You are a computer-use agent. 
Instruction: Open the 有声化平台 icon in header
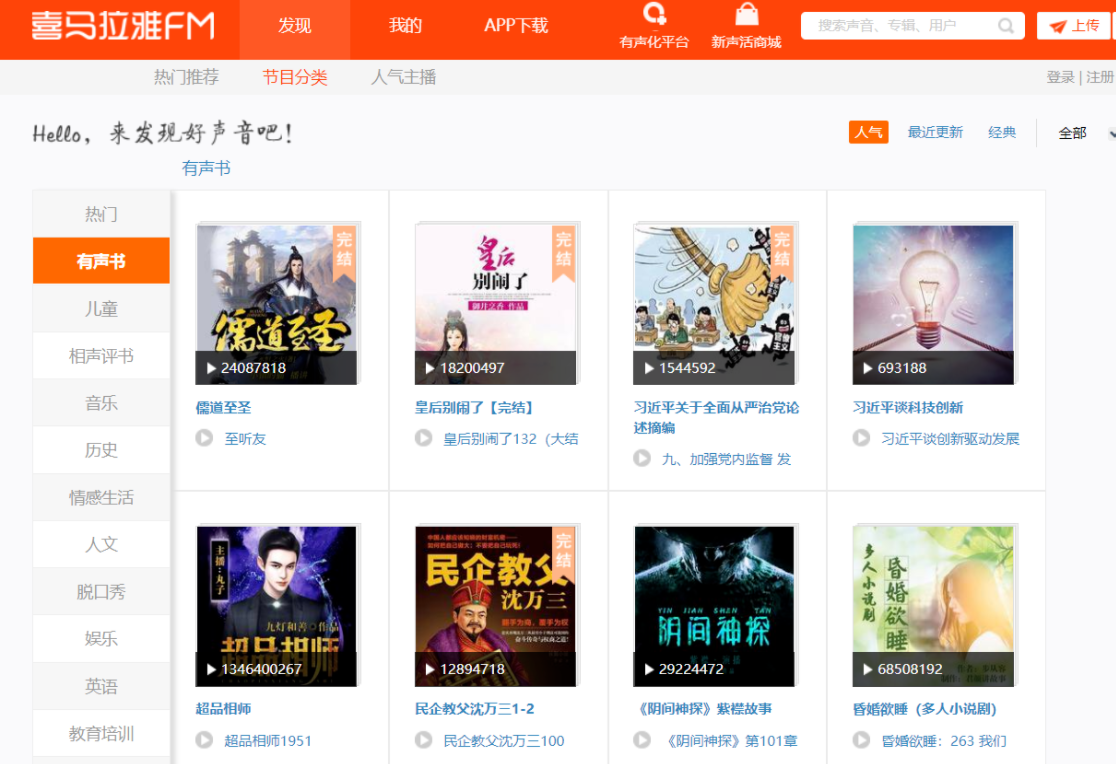tap(654, 14)
